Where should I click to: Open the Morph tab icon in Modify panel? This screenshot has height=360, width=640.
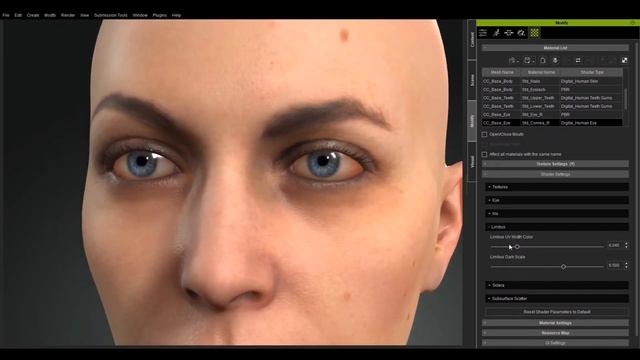[509, 33]
